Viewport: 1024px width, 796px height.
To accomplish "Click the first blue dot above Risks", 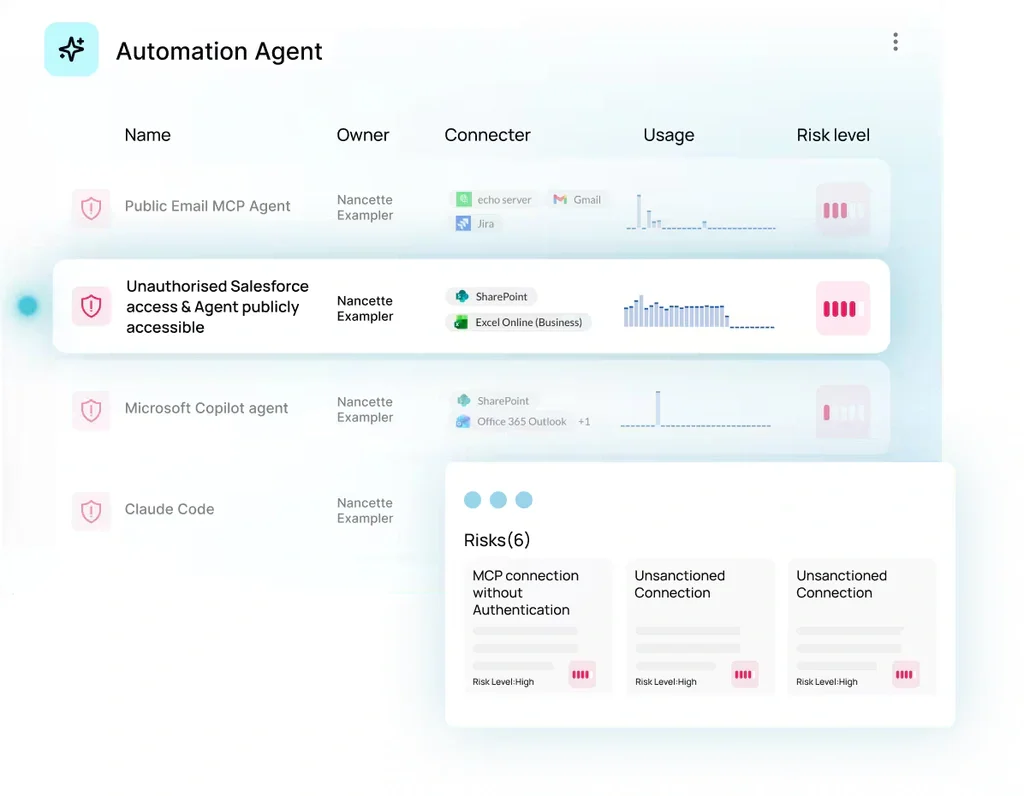I will [472, 500].
